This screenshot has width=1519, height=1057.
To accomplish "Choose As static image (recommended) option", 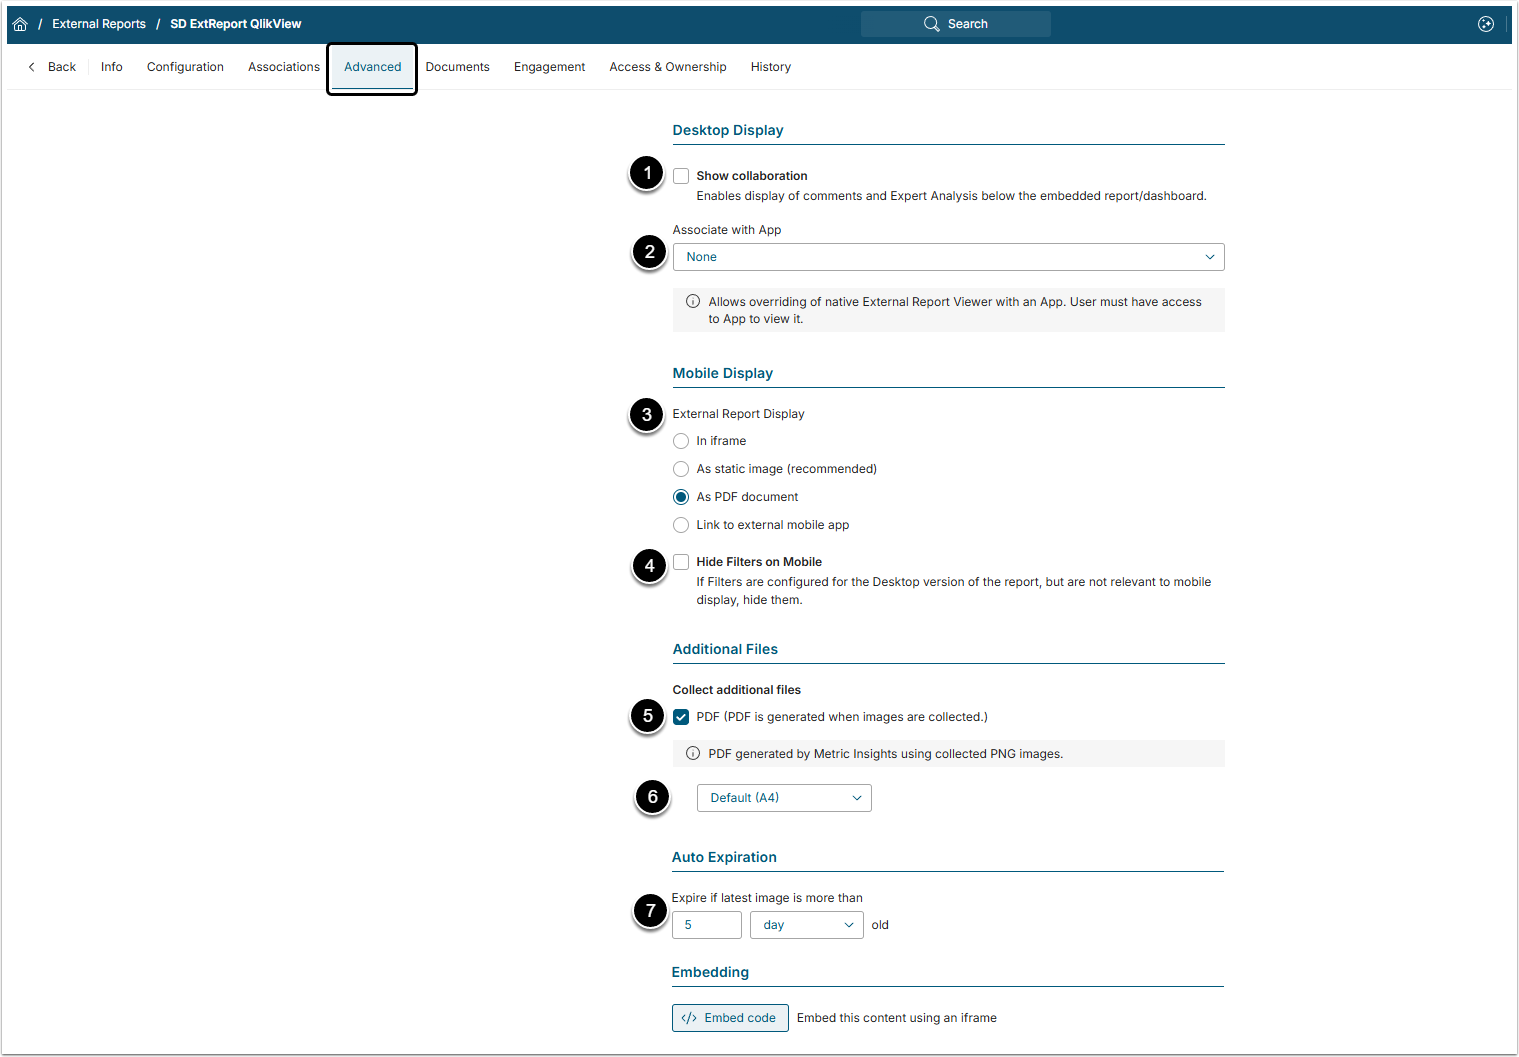I will [681, 469].
